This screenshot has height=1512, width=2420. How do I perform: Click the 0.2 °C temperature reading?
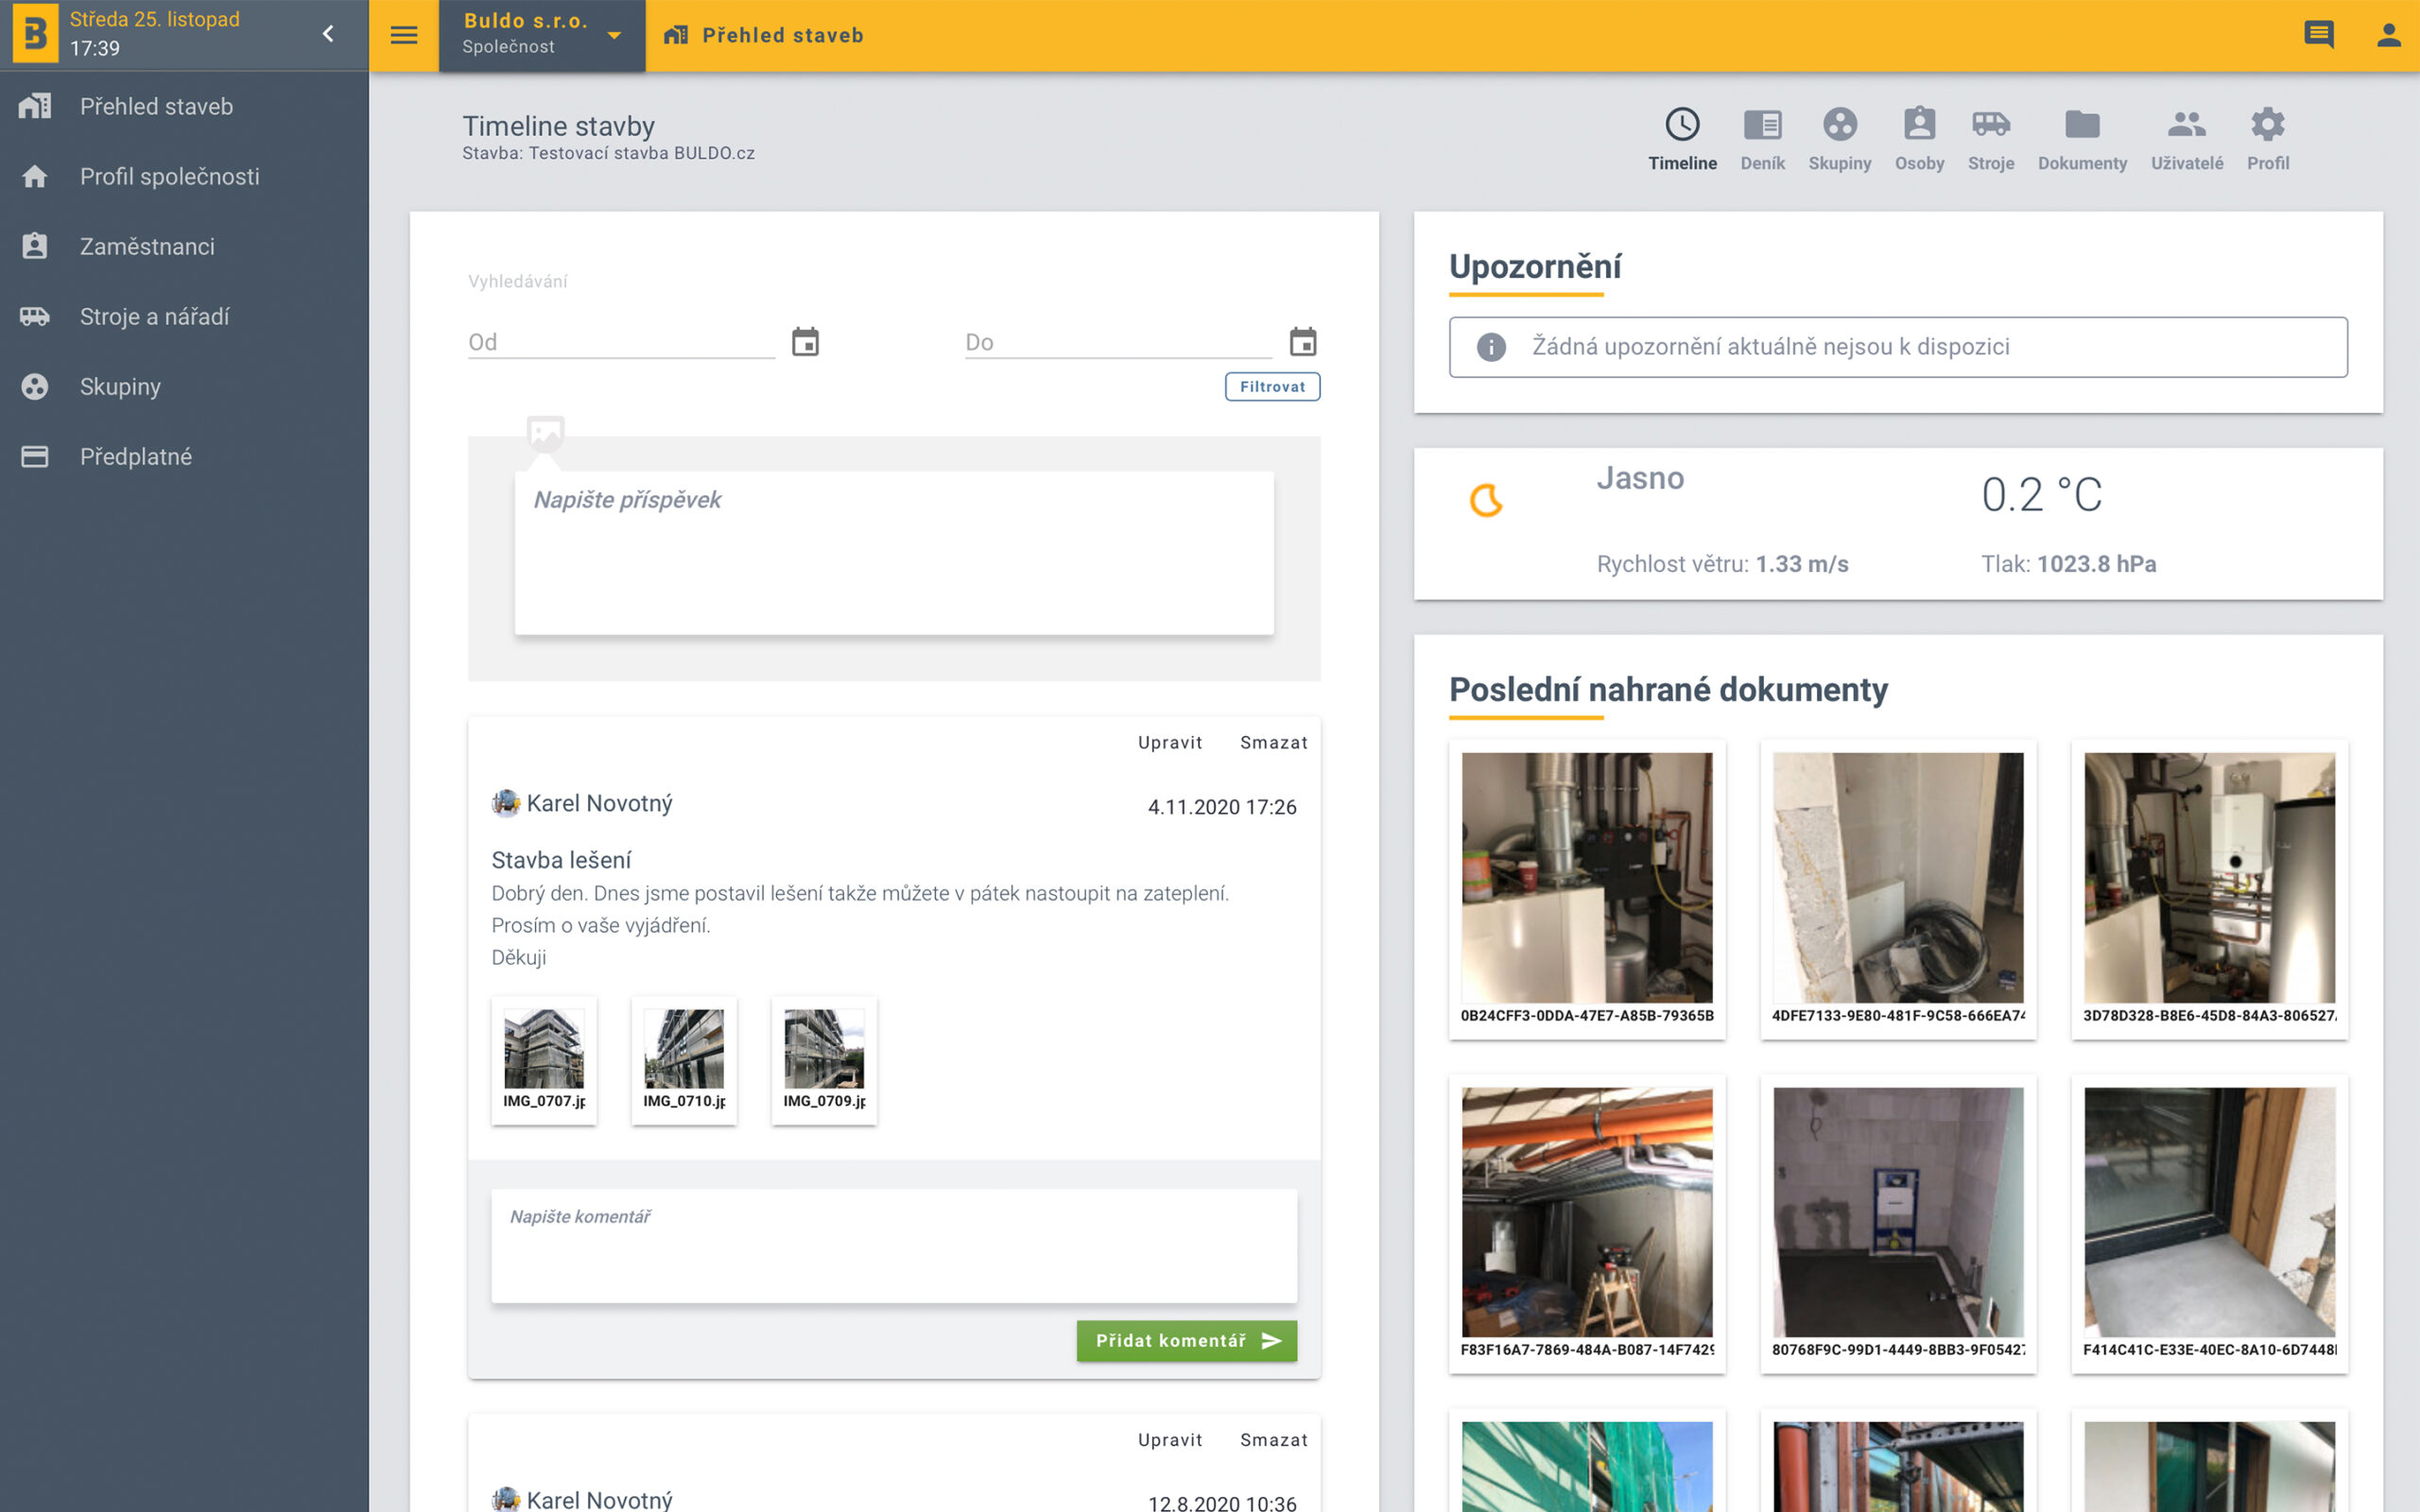point(2041,495)
